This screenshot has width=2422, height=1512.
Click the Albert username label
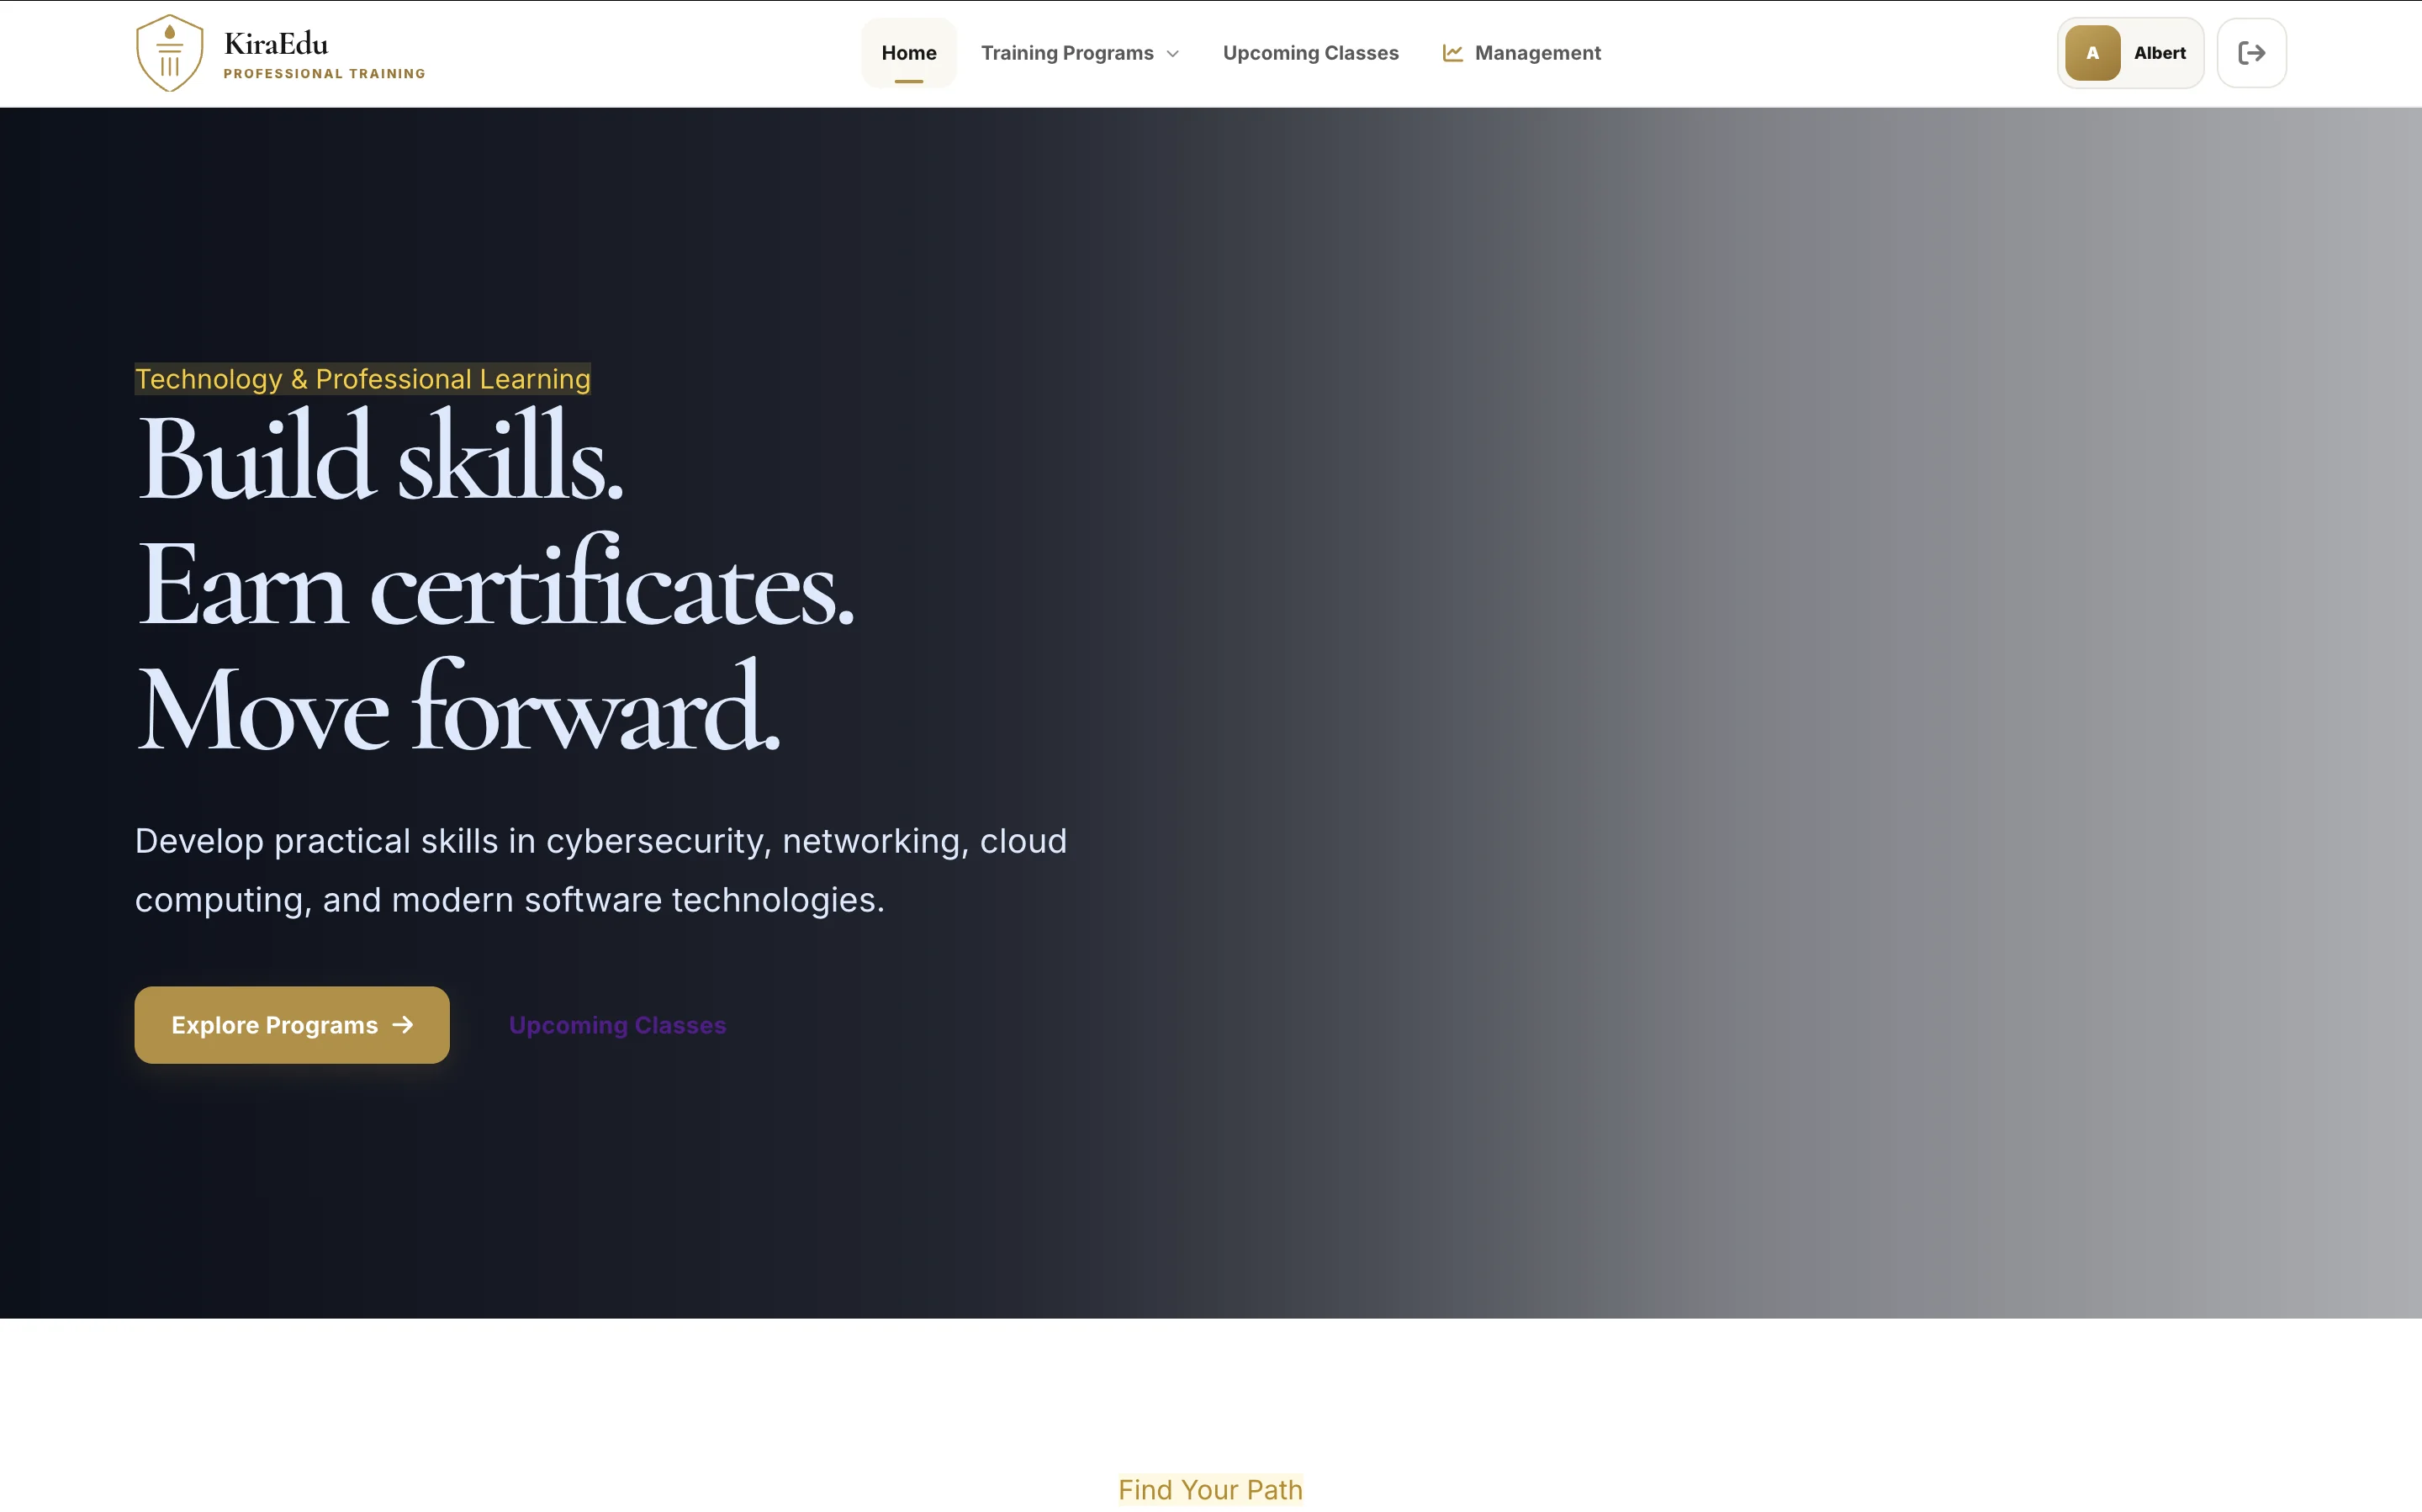coord(2159,53)
